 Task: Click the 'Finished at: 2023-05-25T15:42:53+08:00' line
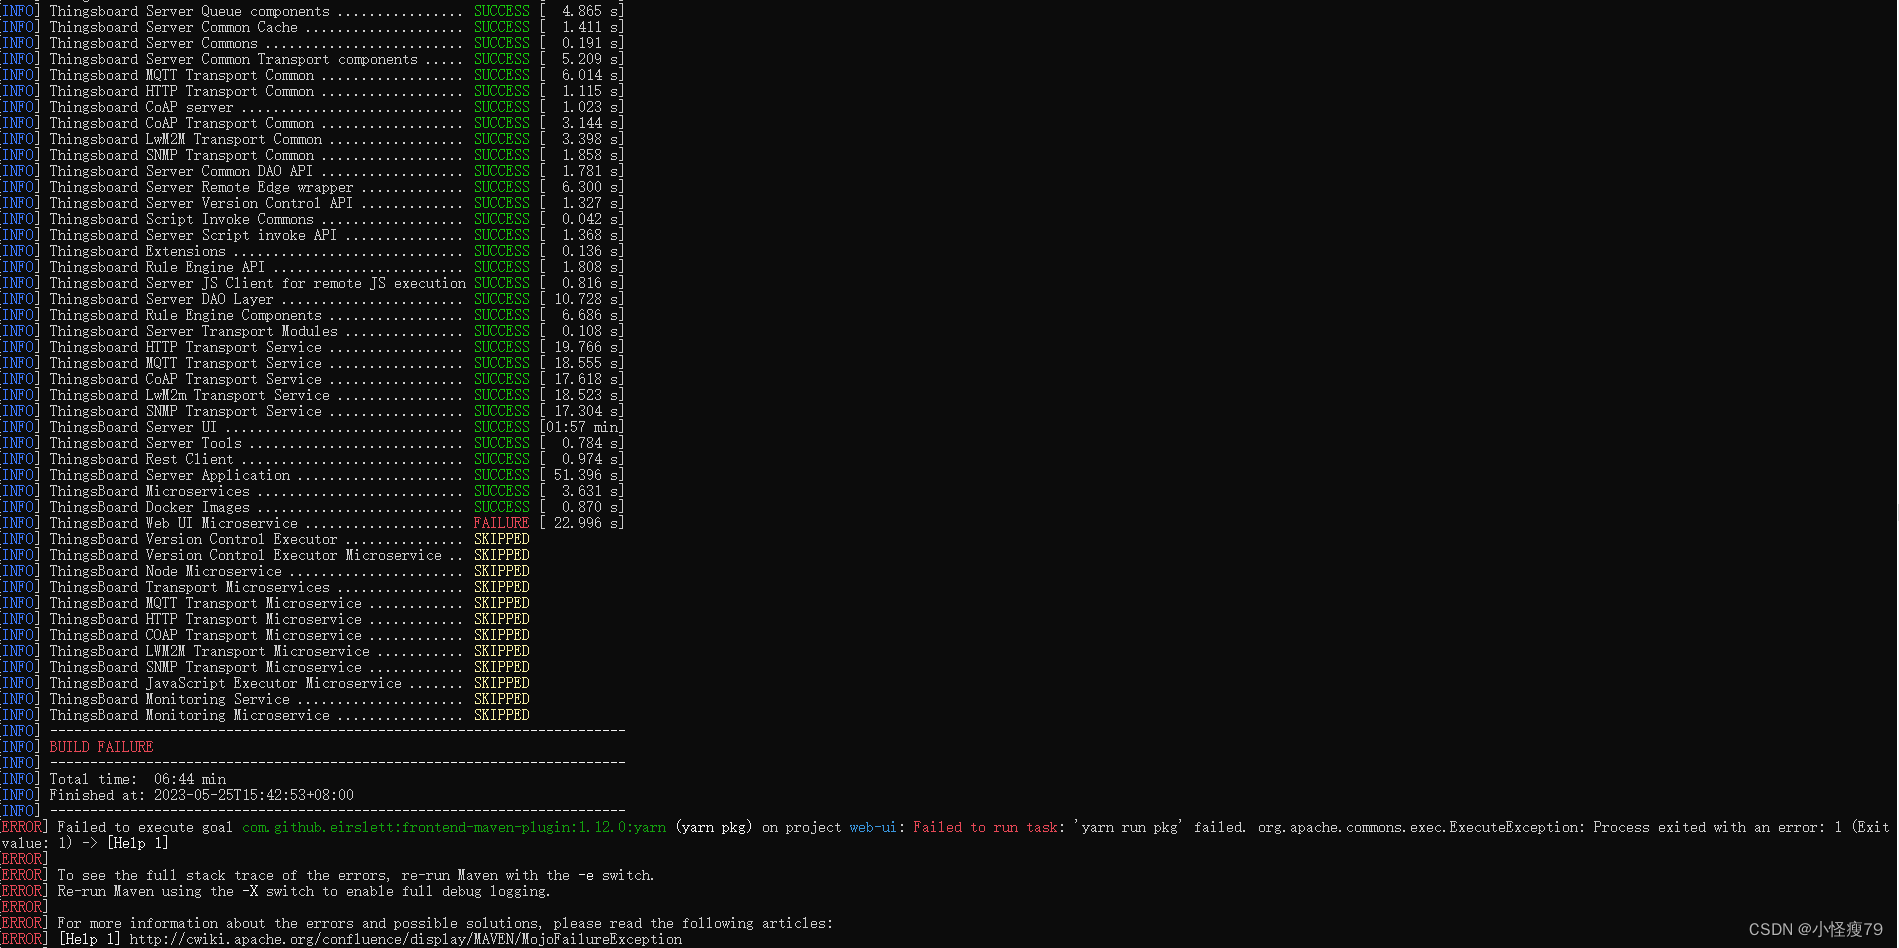tap(201, 795)
